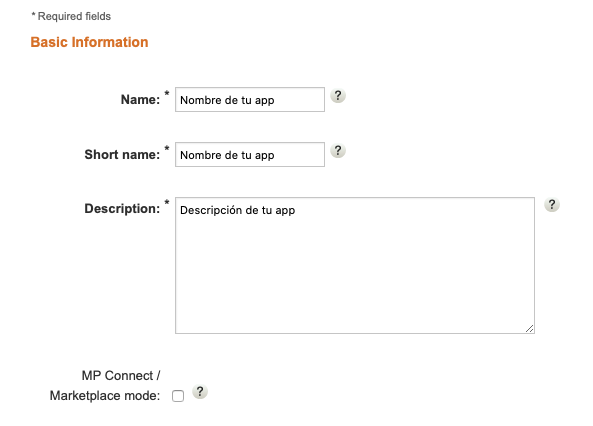Click the 'Basic Information' section heading
Image resolution: width=593 pixels, height=426 pixels.
[89, 42]
